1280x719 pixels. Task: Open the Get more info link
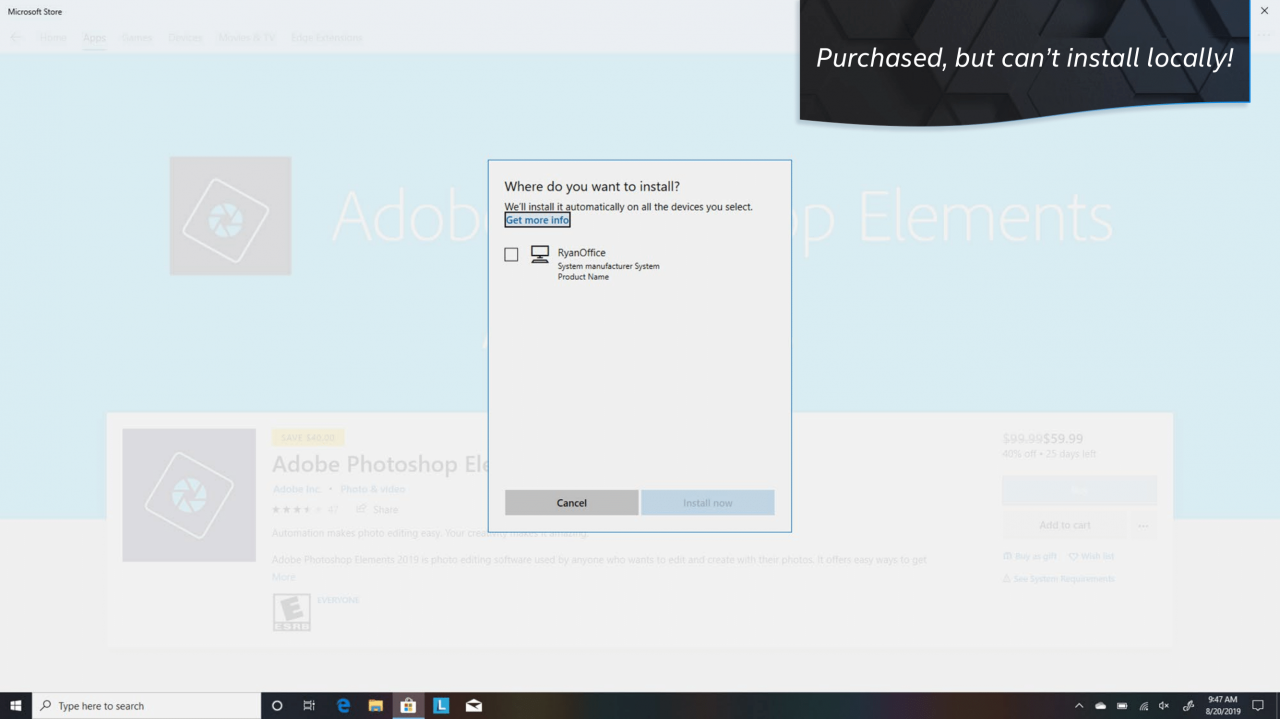(537, 220)
